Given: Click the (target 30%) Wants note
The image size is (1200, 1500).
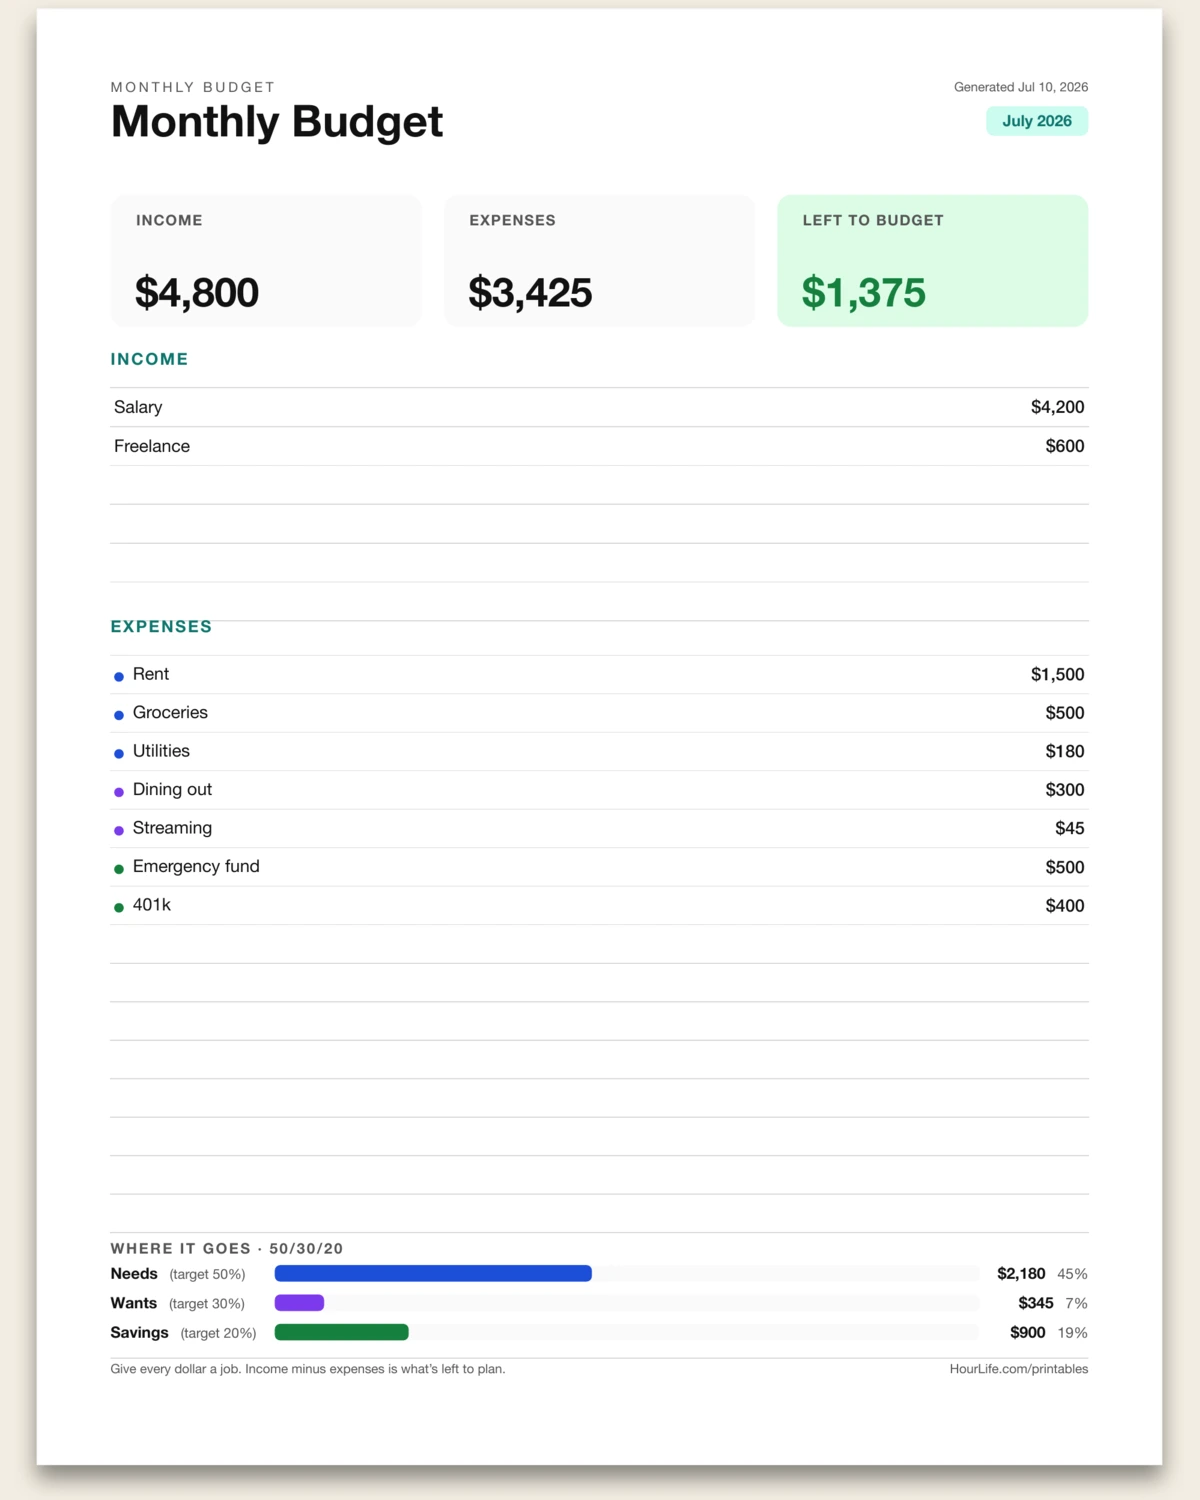Looking at the screenshot, I should 207,1304.
